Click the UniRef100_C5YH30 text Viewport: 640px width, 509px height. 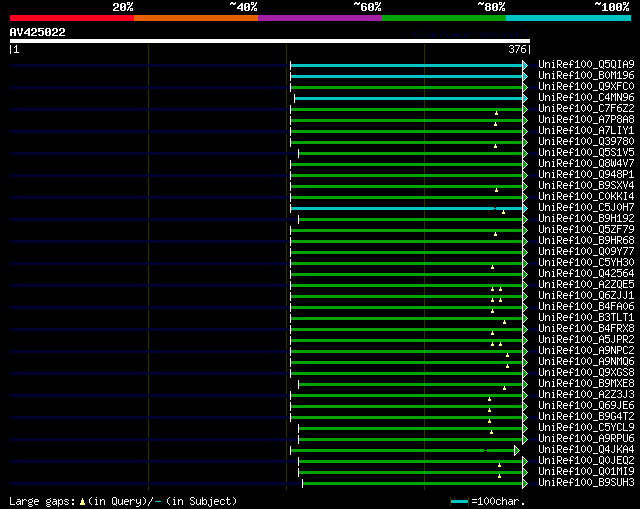586,263
